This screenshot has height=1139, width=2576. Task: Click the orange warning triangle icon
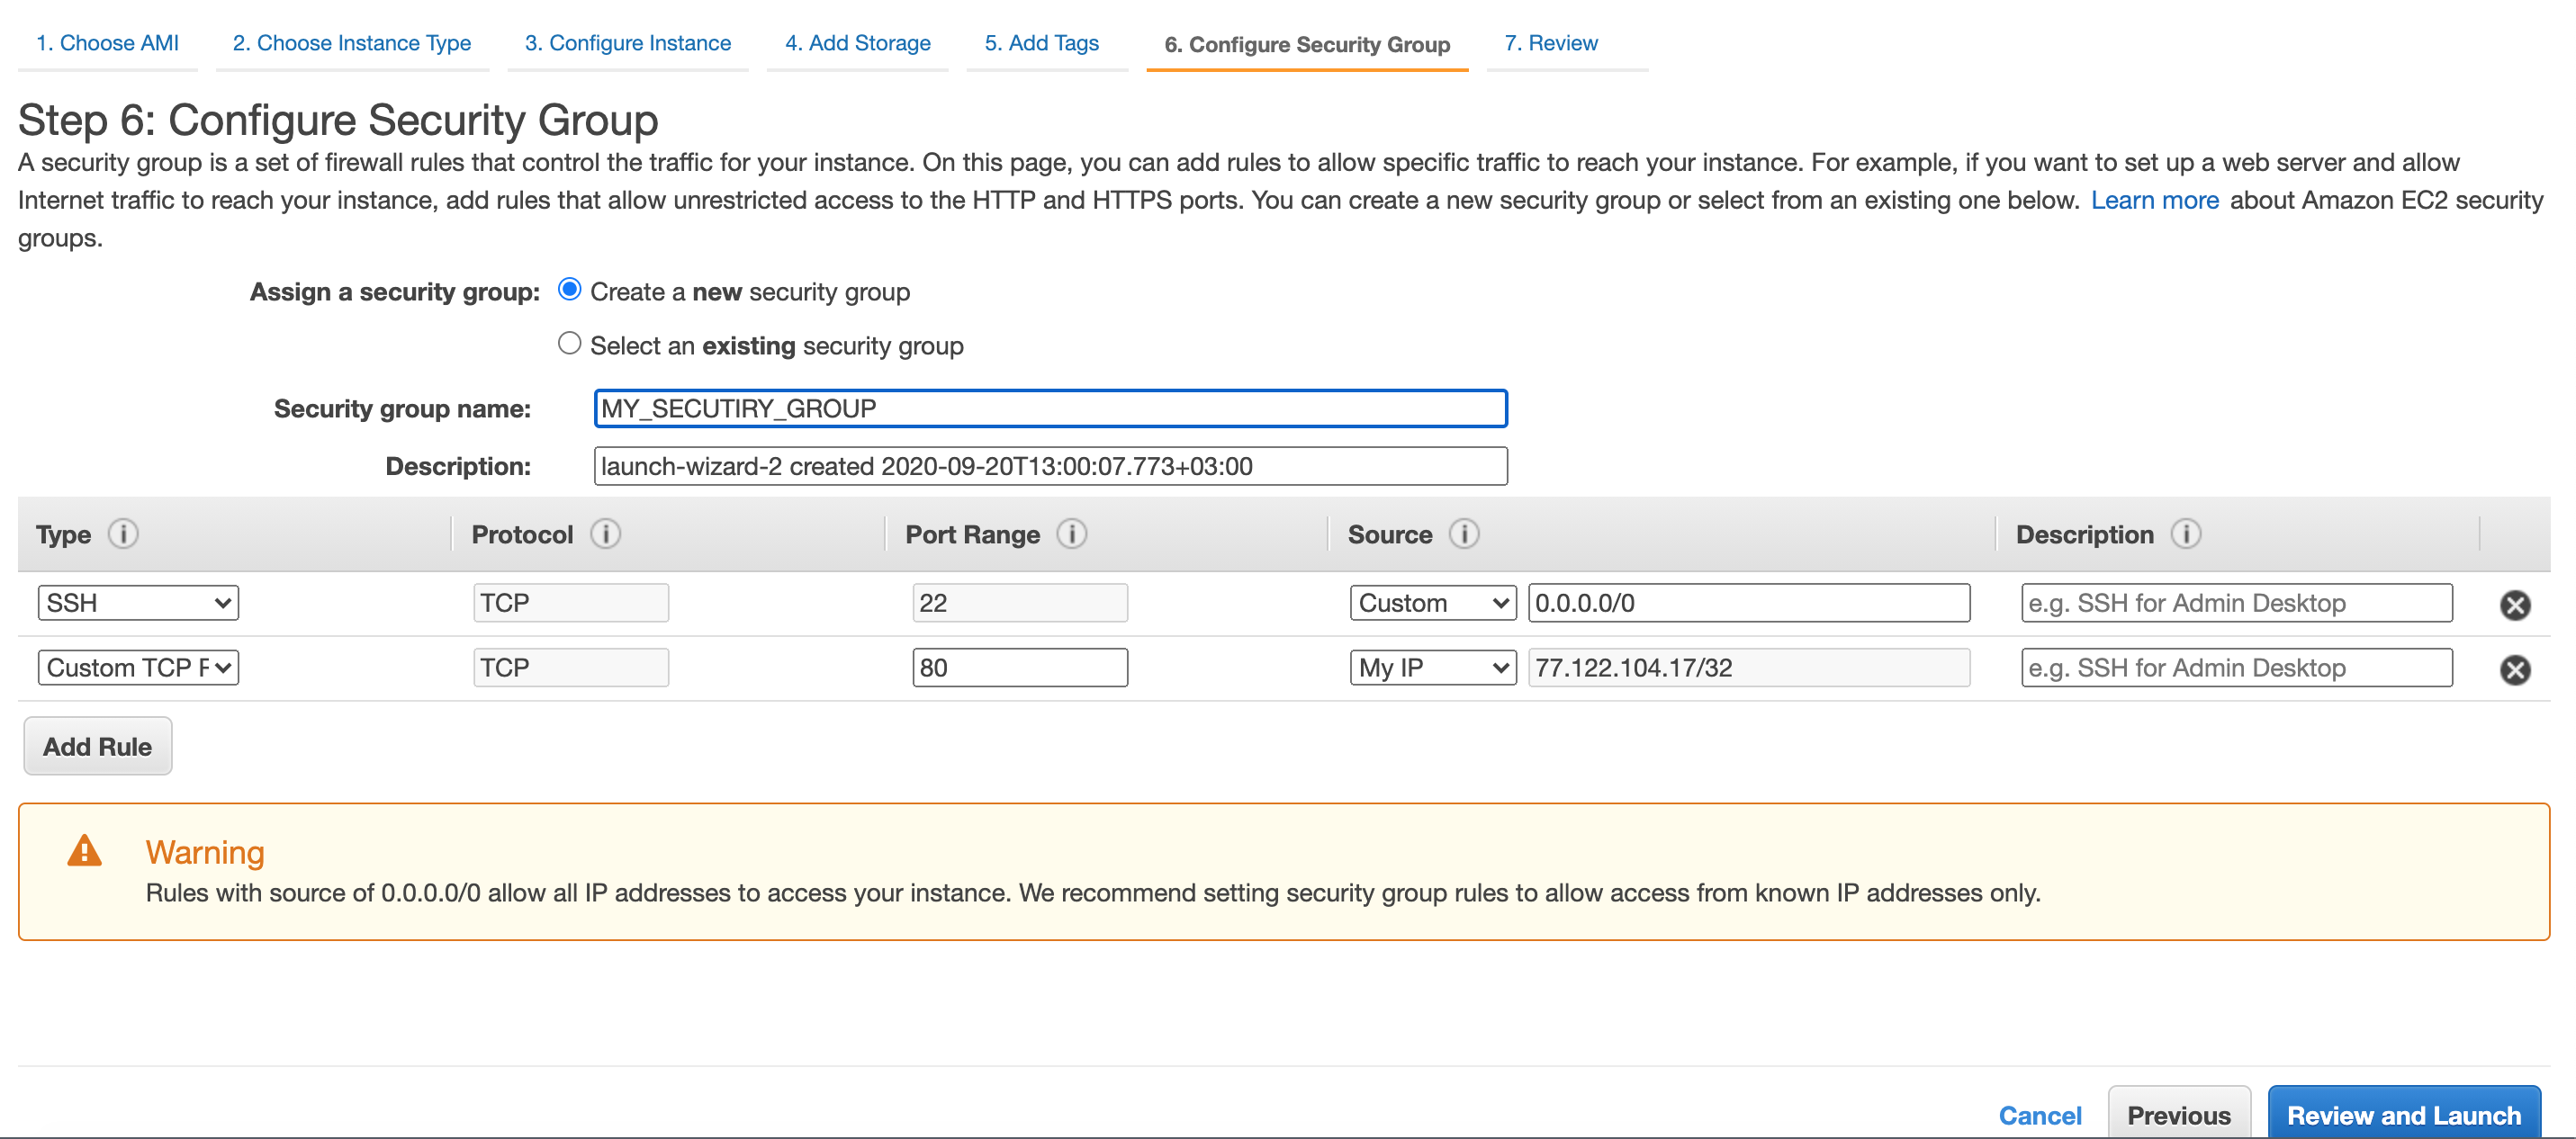(x=84, y=851)
